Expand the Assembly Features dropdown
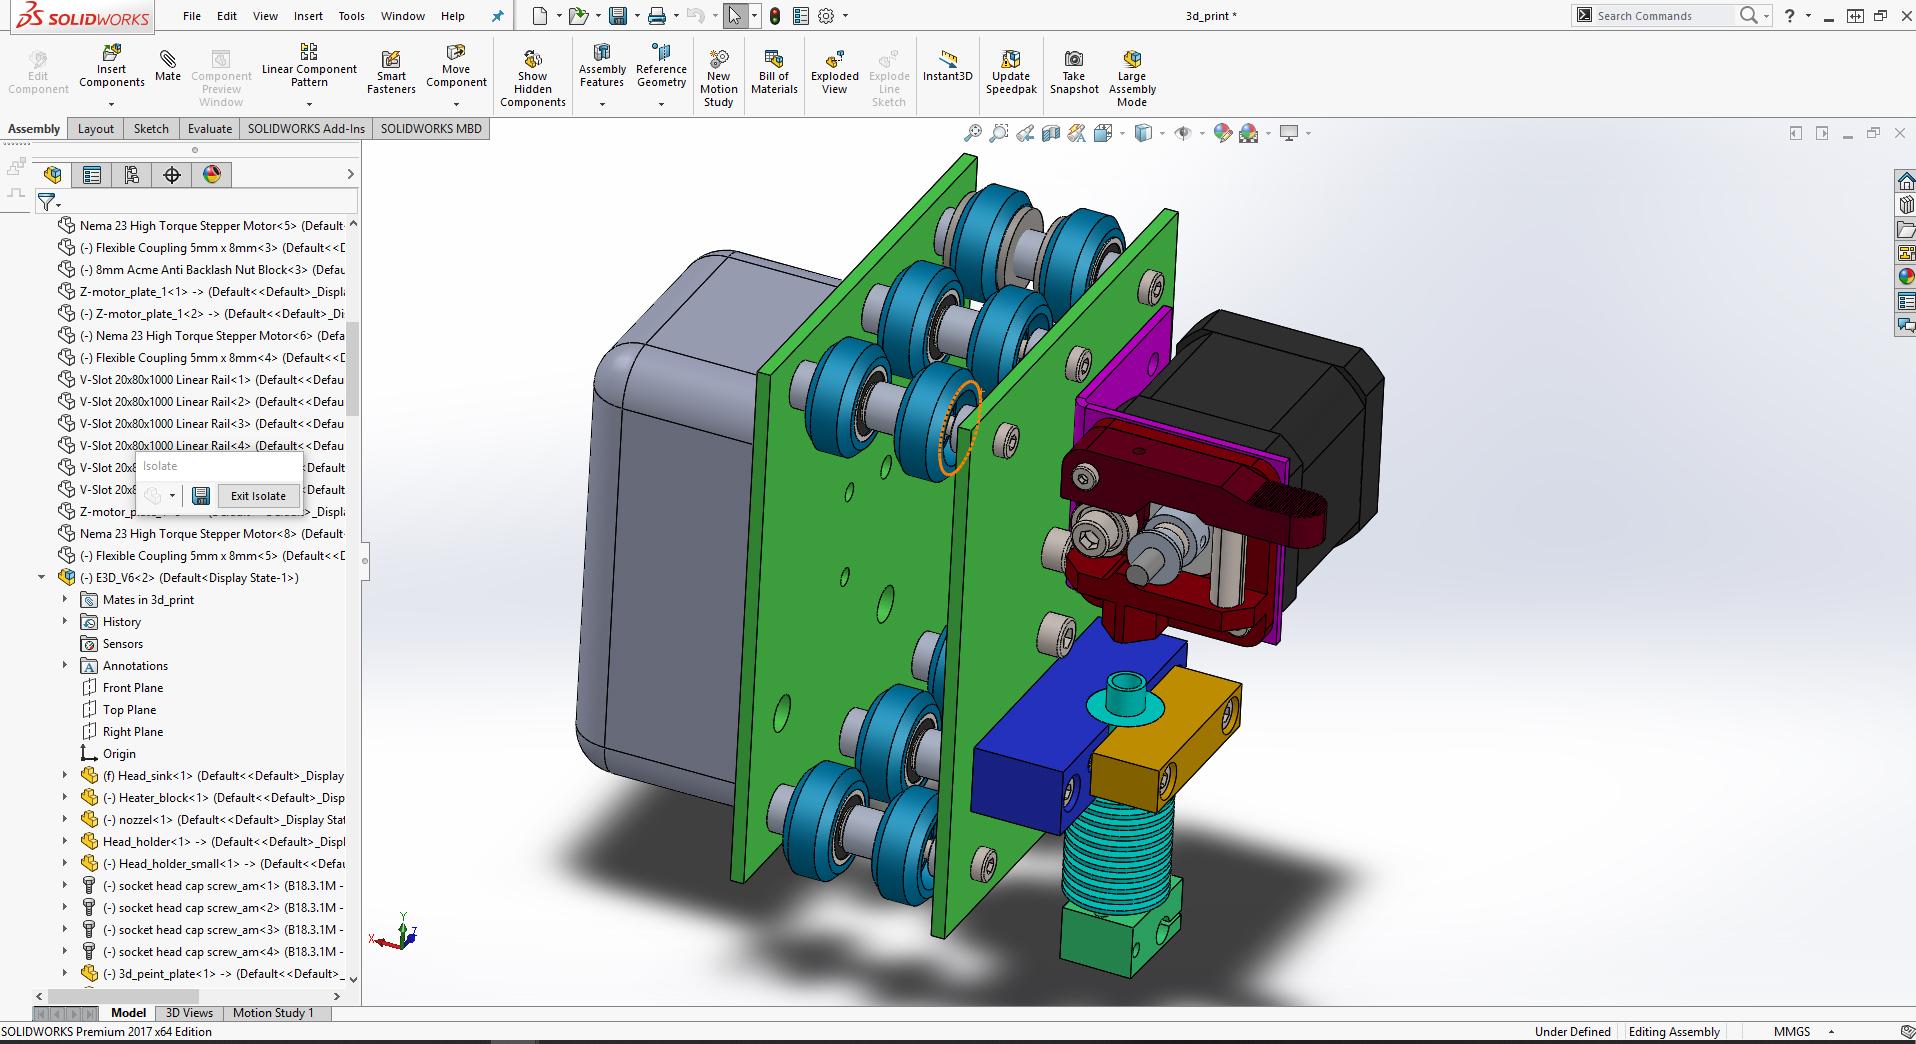Image resolution: width=1916 pixels, height=1044 pixels. tap(602, 104)
